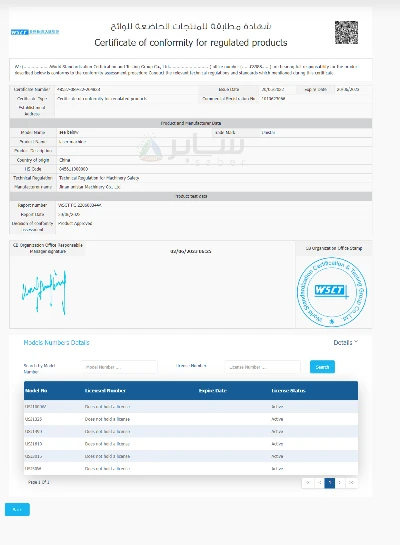400x545 pixels.
Task: Go to the first page of results
Action: pyautogui.click(x=308, y=482)
